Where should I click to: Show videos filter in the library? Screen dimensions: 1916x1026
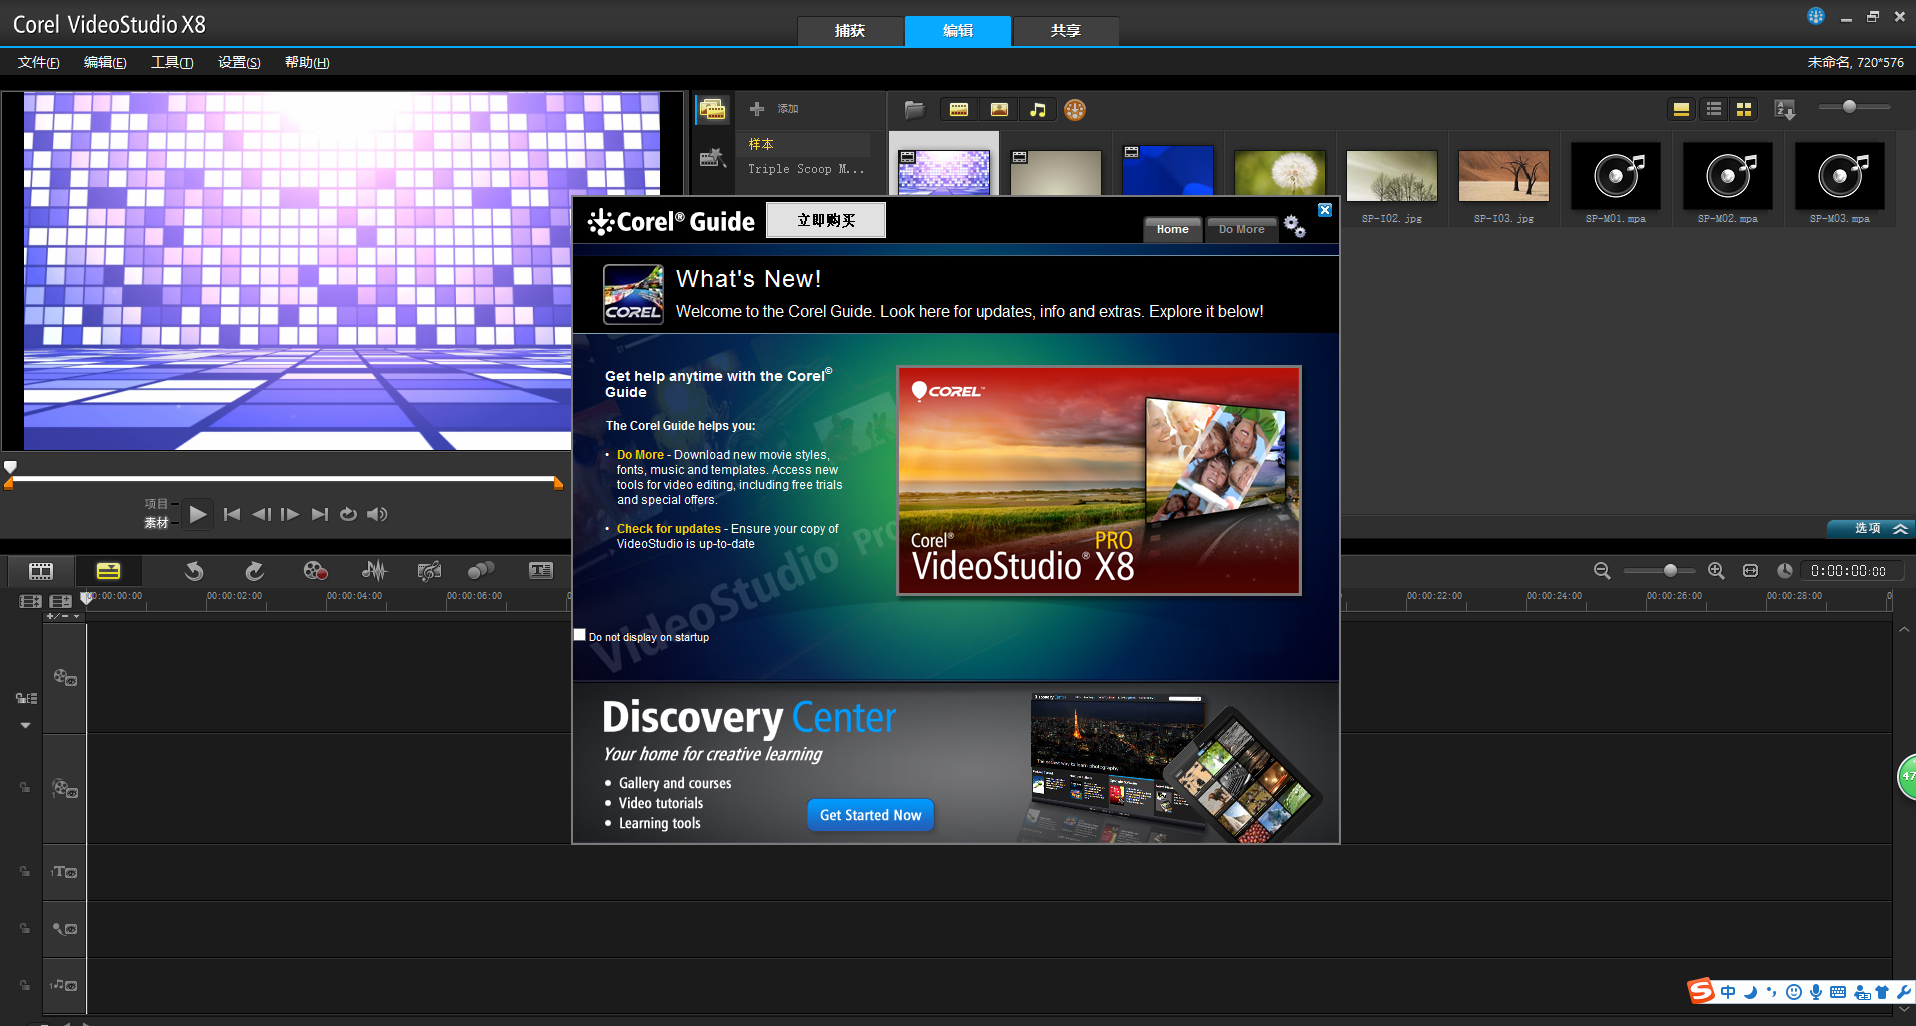click(959, 110)
